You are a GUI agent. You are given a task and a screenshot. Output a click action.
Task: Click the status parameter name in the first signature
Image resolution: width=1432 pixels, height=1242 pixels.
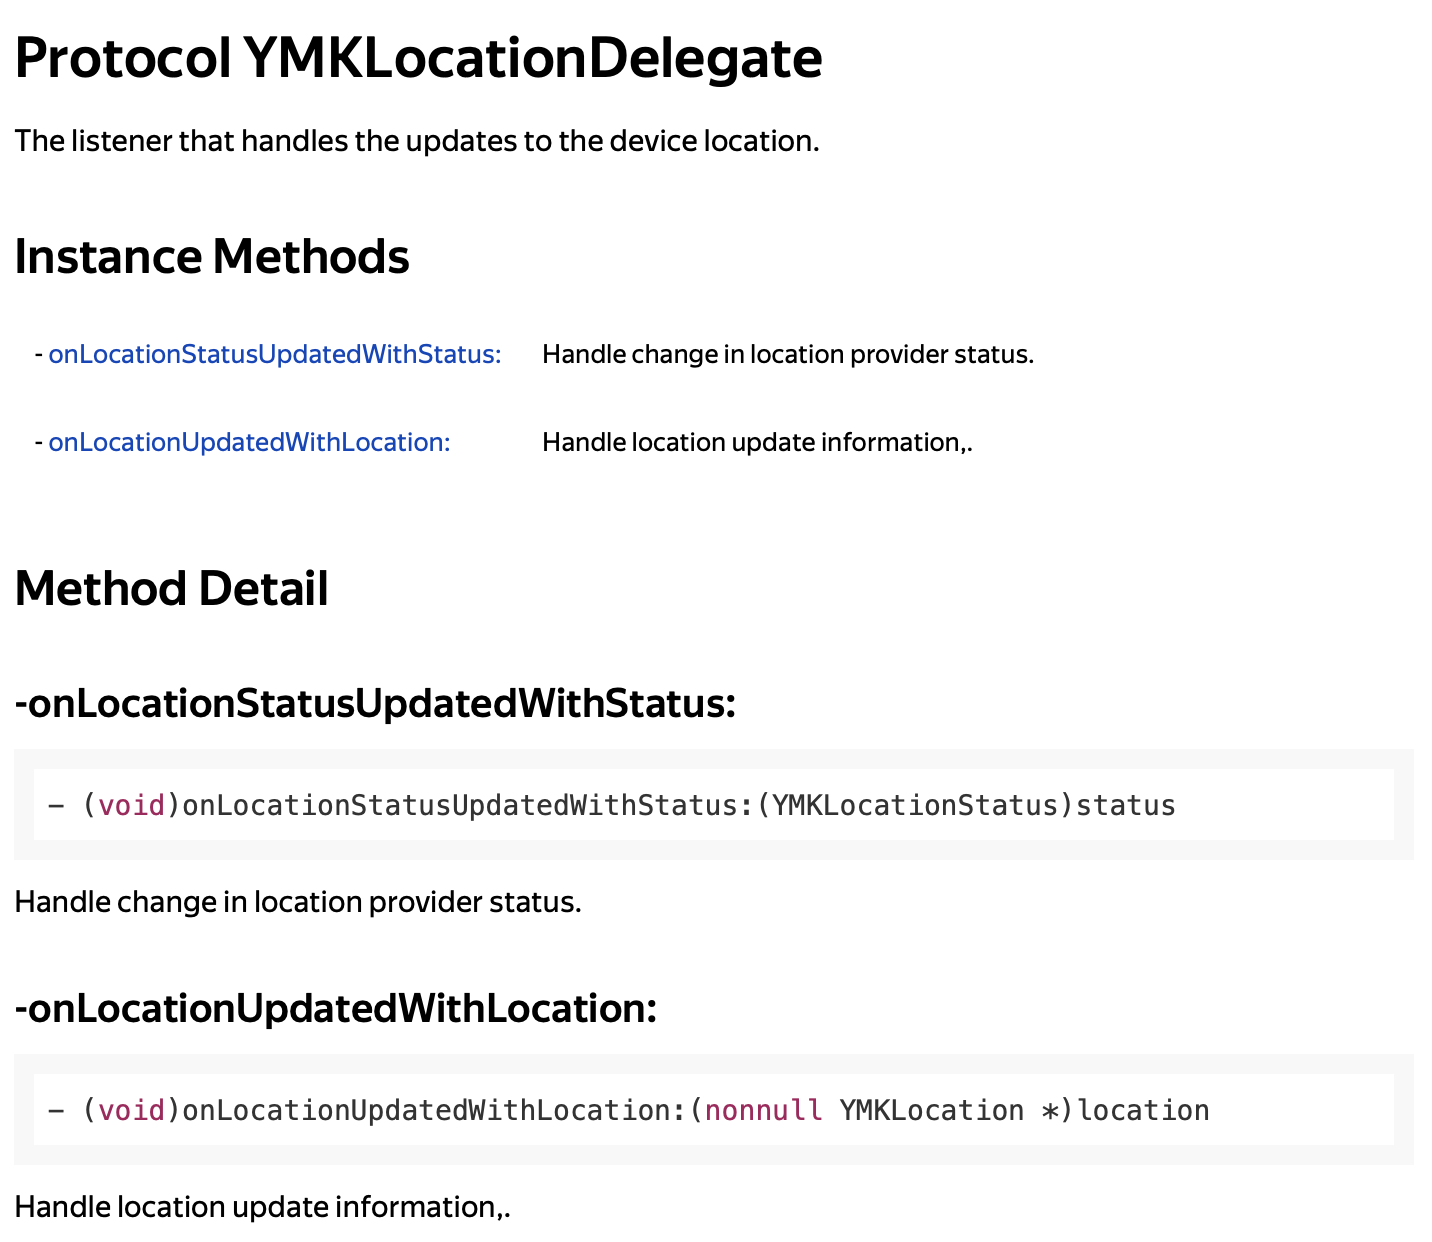[x=1125, y=805]
